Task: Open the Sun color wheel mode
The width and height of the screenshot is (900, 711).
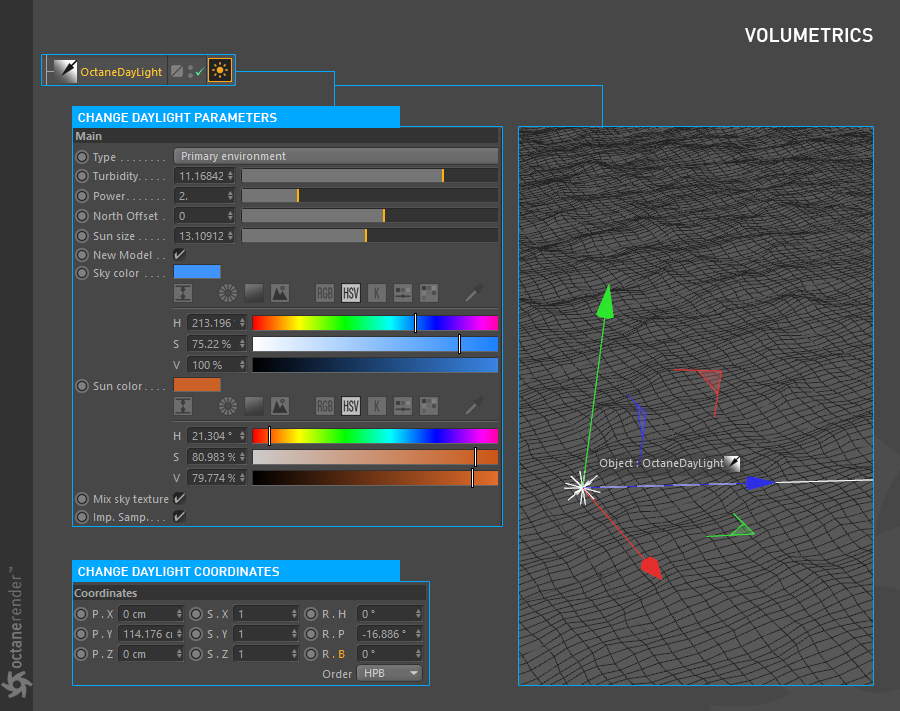Action: [x=227, y=406]
